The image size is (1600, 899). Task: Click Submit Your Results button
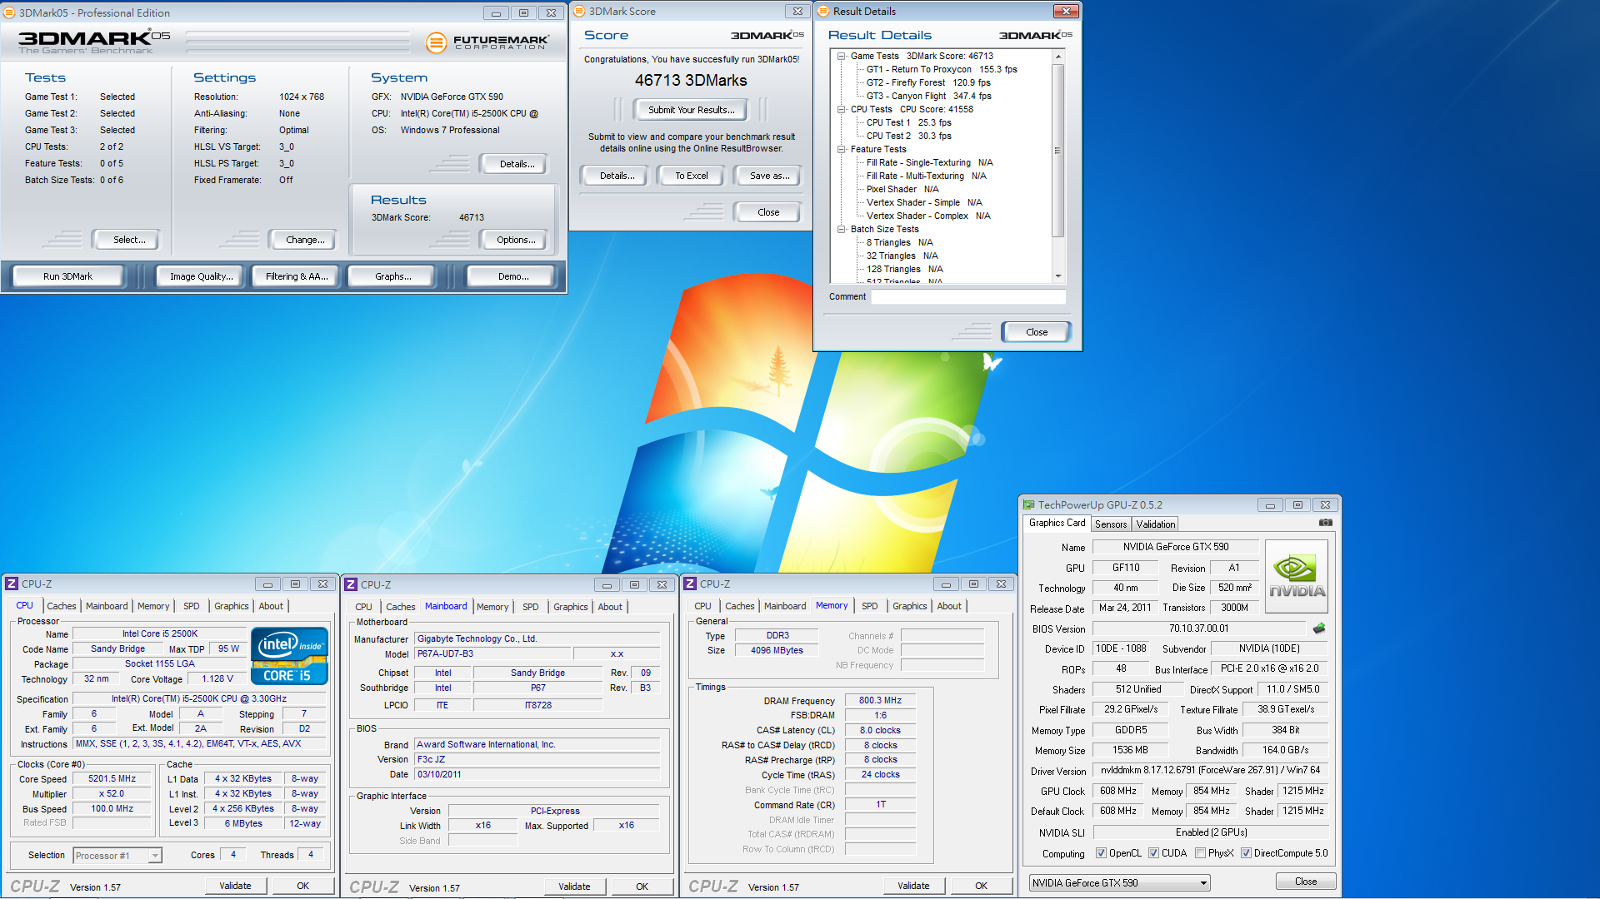[x=690, y=110]
